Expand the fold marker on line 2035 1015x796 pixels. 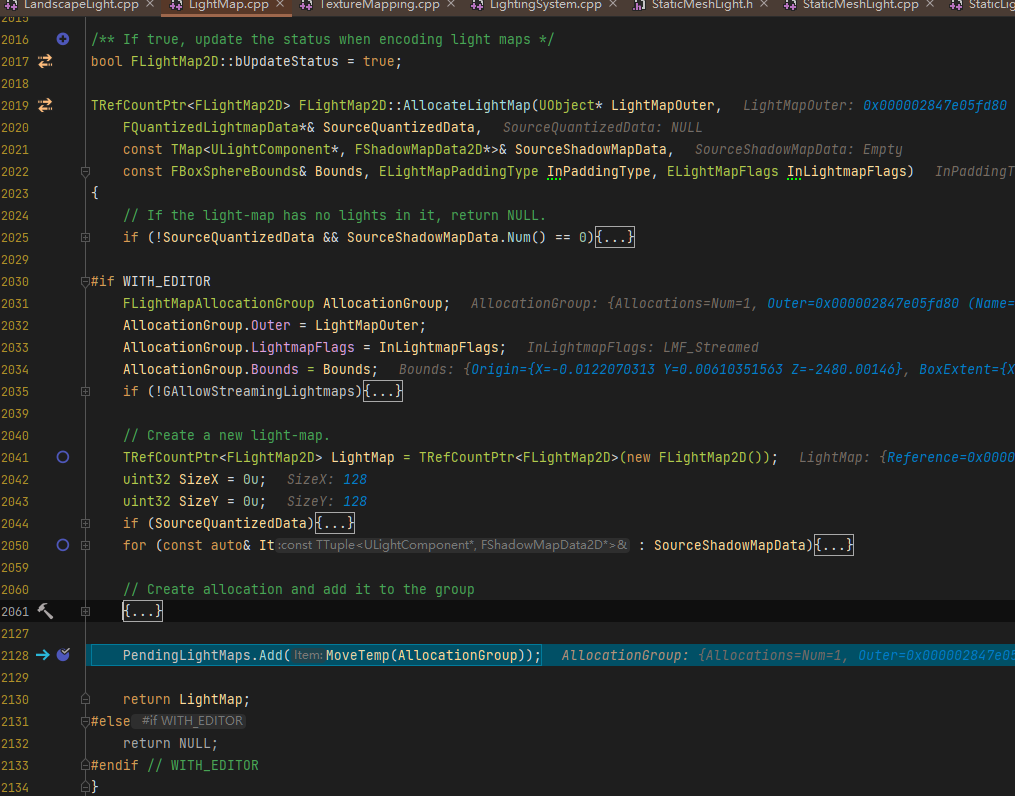tap(85, 392)
